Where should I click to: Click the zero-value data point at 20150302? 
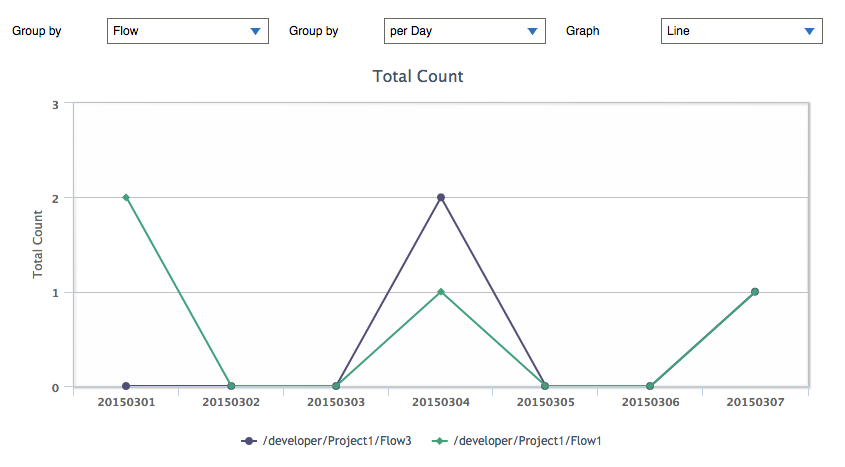pos(231,386)
